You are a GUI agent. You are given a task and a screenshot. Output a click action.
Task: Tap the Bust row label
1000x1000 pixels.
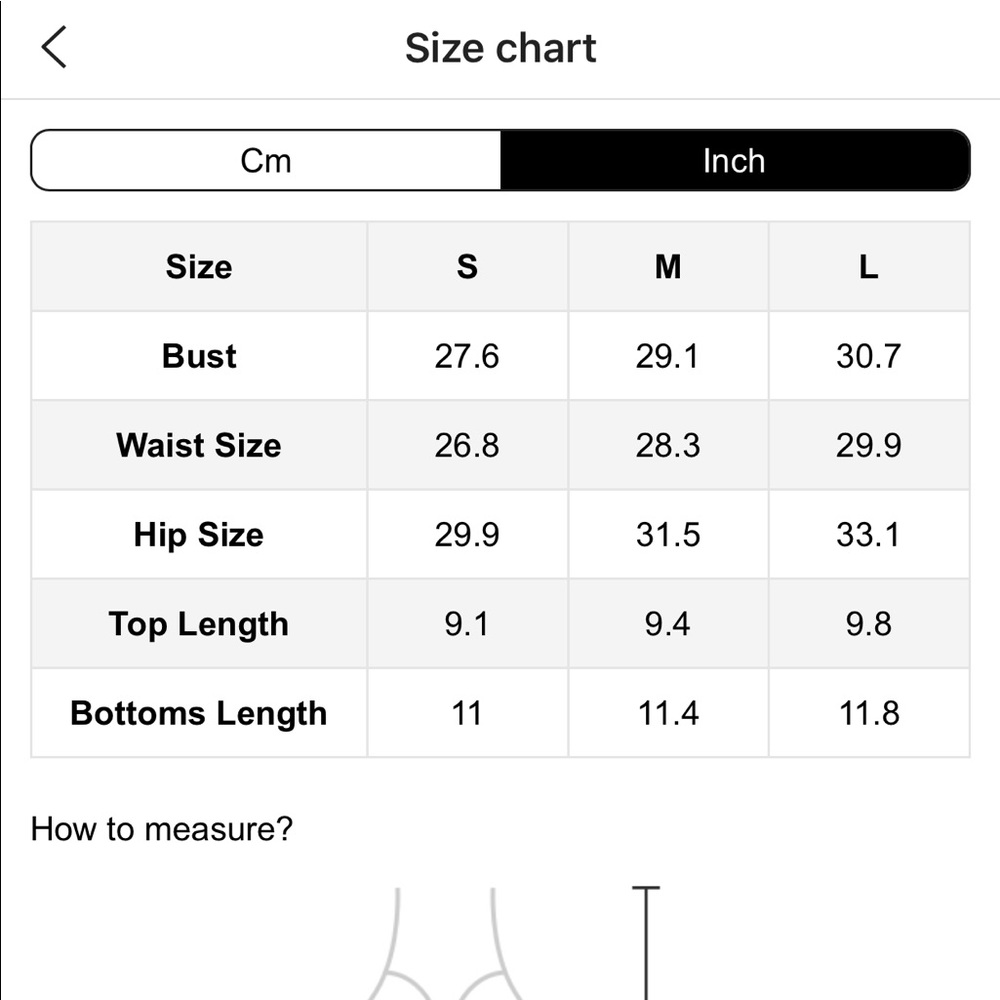(199, 356)
